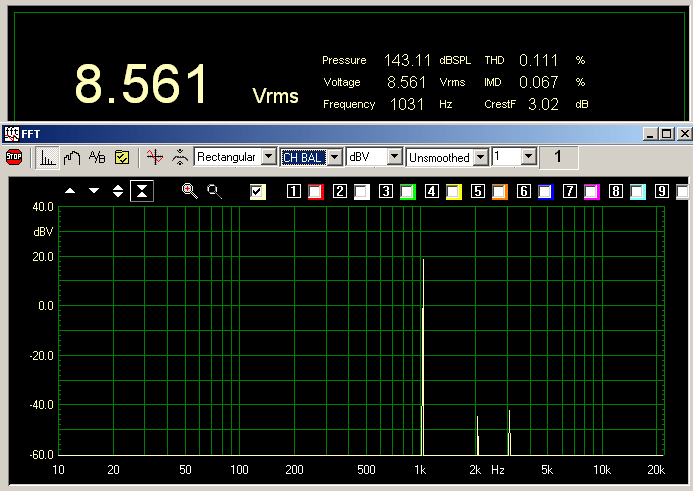Open the Rectangular window dropdown
This screenshot has width=693, height=491.
pos(268,157)
